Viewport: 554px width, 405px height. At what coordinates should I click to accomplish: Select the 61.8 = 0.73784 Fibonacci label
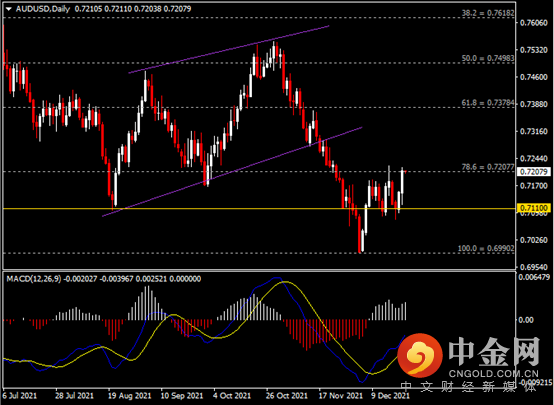pyautogui.click(x=488, y=103)
